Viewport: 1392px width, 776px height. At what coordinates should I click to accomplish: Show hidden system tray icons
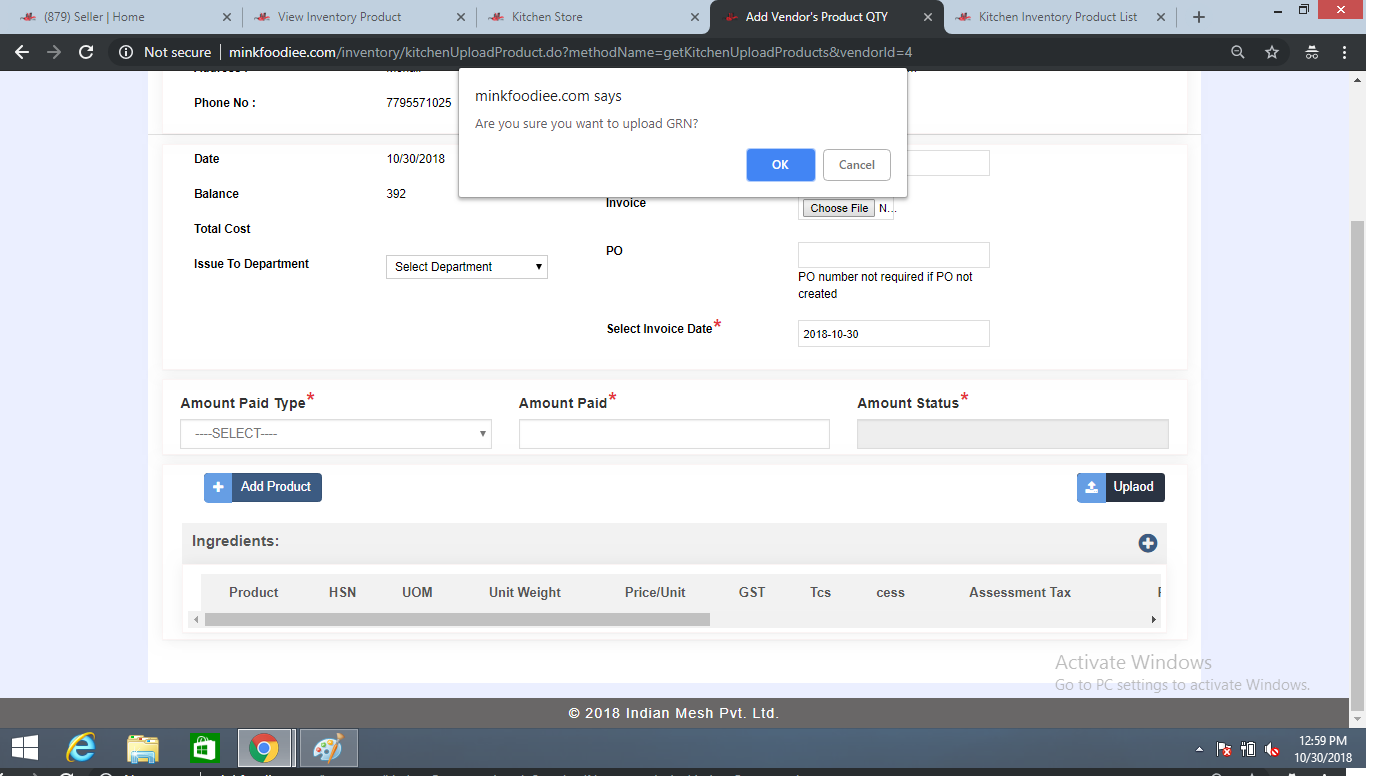[1199, 749]
